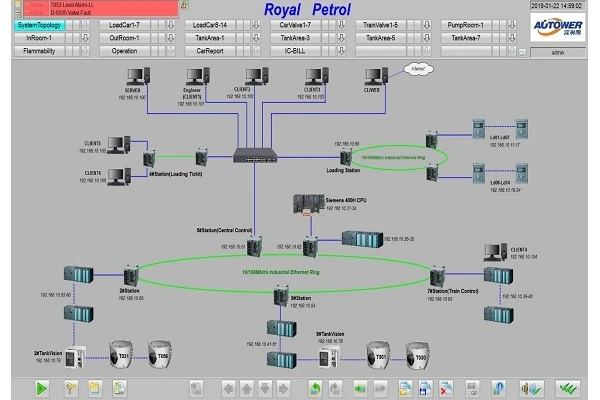Click the Operation button

point(125,51)
